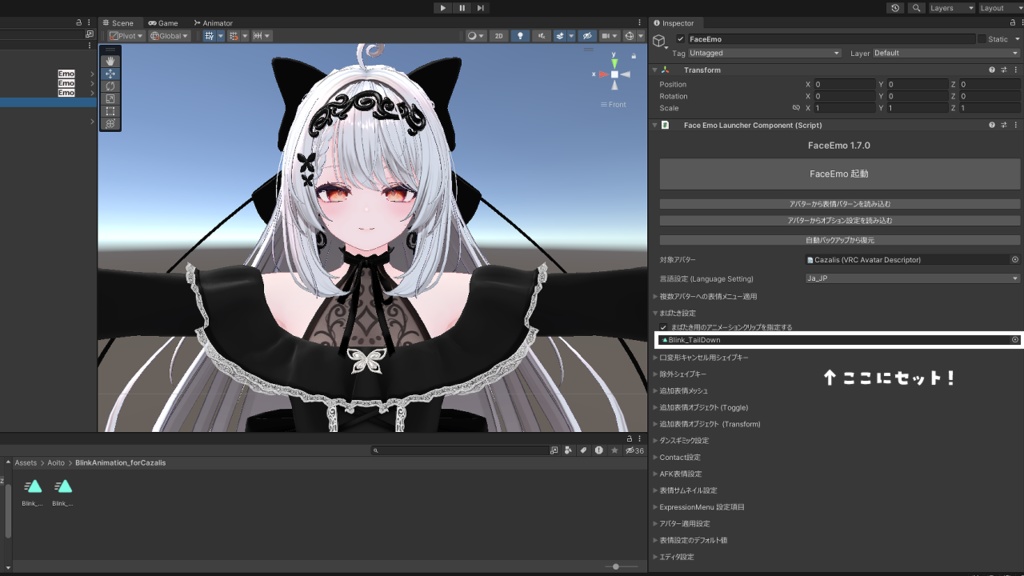Viewport: 1024px width, 576px height.
Task: Click 自動バックアップから復元 button
Action: pyautogui.click(x=839, y=240)
